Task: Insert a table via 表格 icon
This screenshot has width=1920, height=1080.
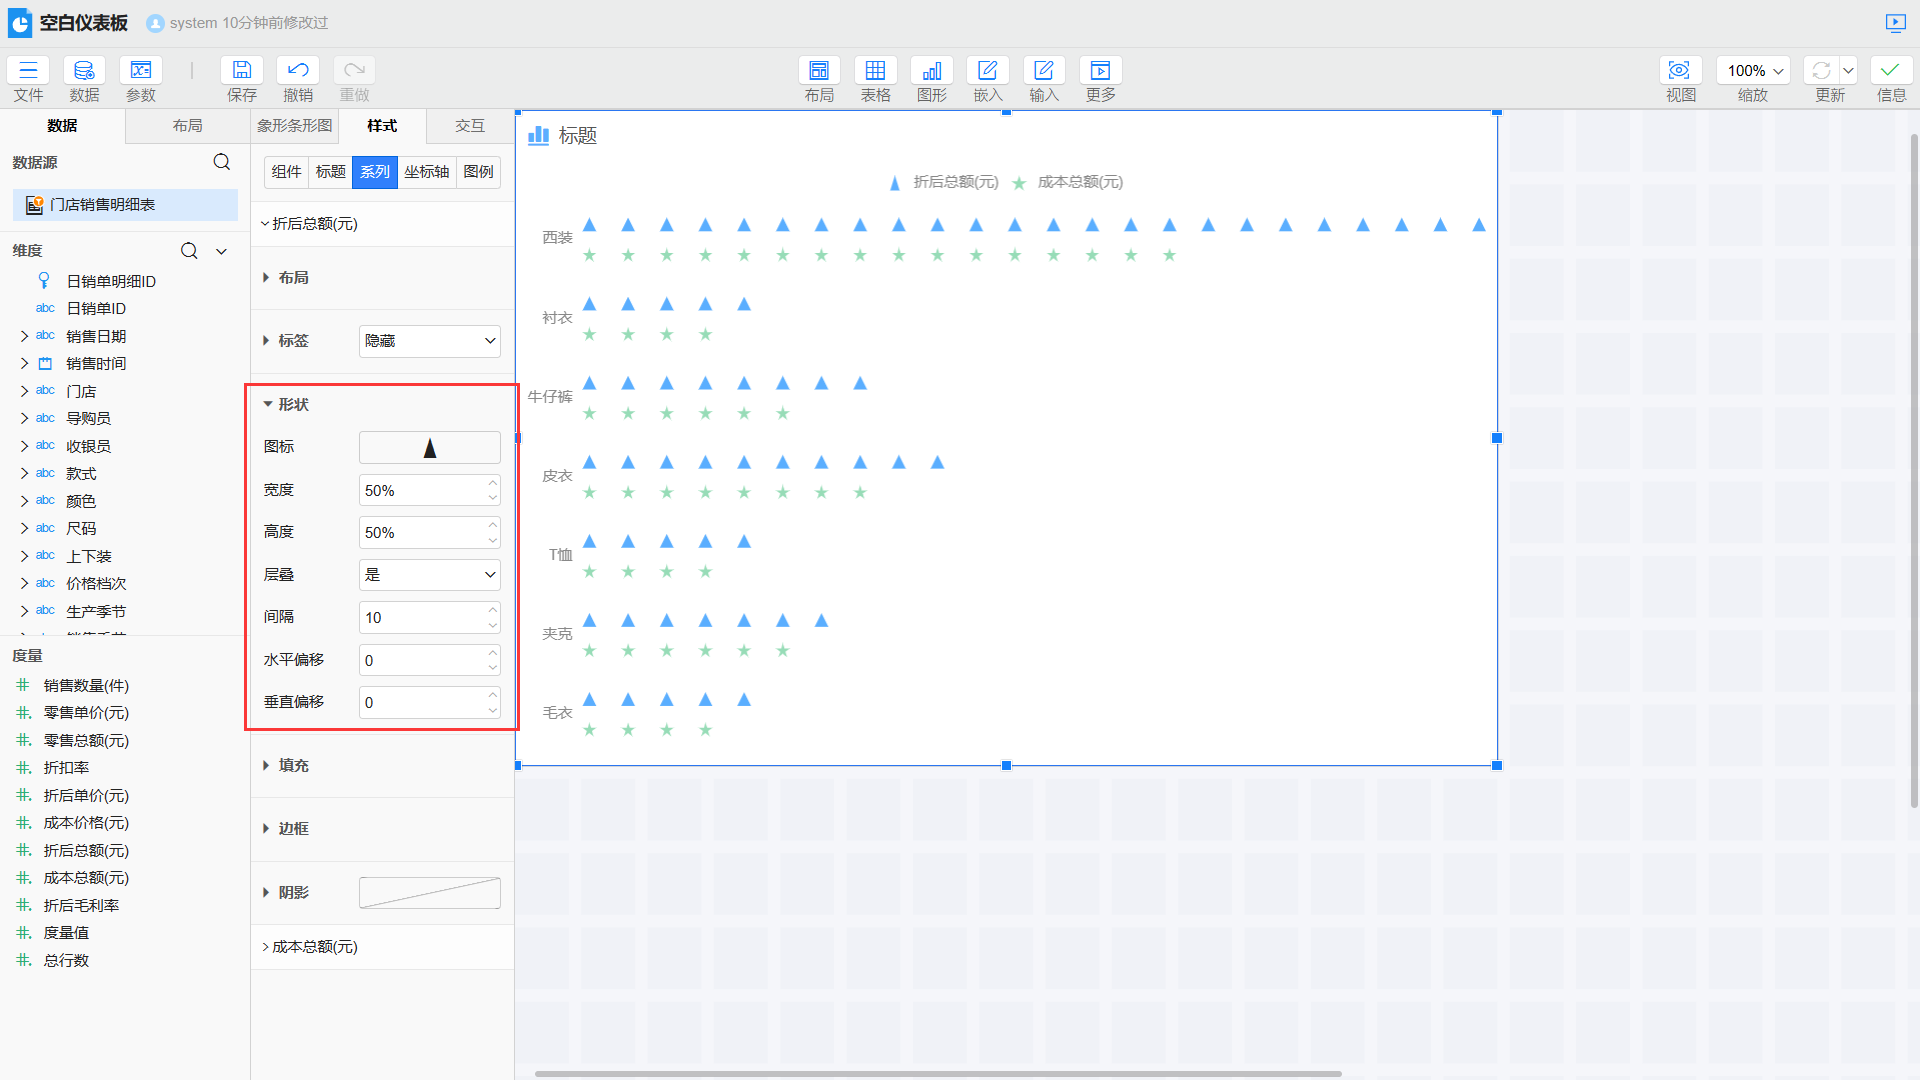Action: pos(875,70)
